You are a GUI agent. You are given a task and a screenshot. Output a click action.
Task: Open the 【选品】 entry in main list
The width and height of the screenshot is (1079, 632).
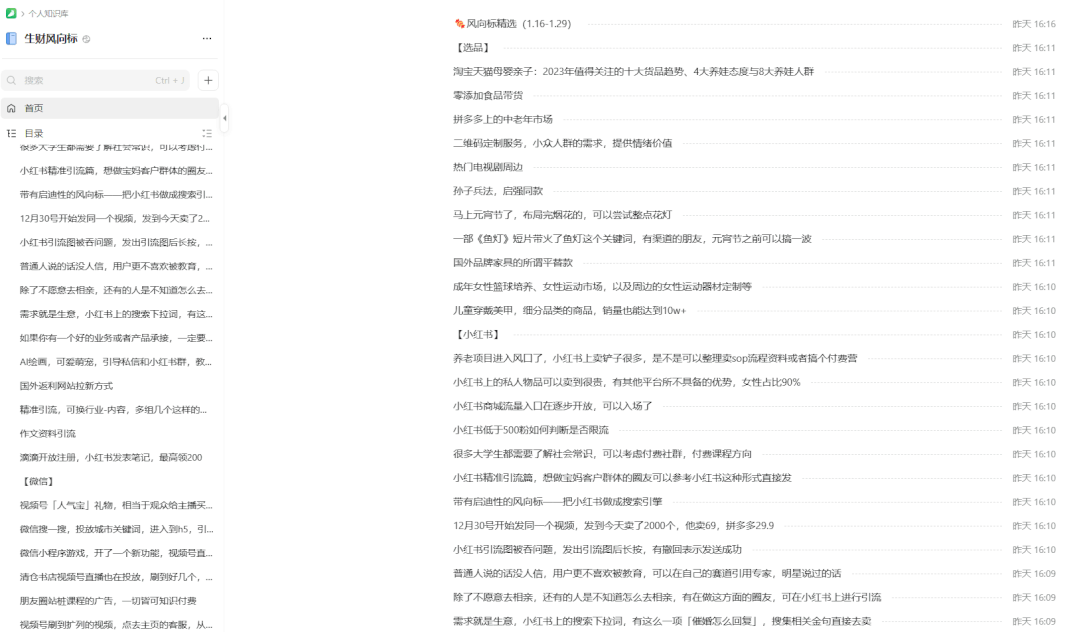472,48
